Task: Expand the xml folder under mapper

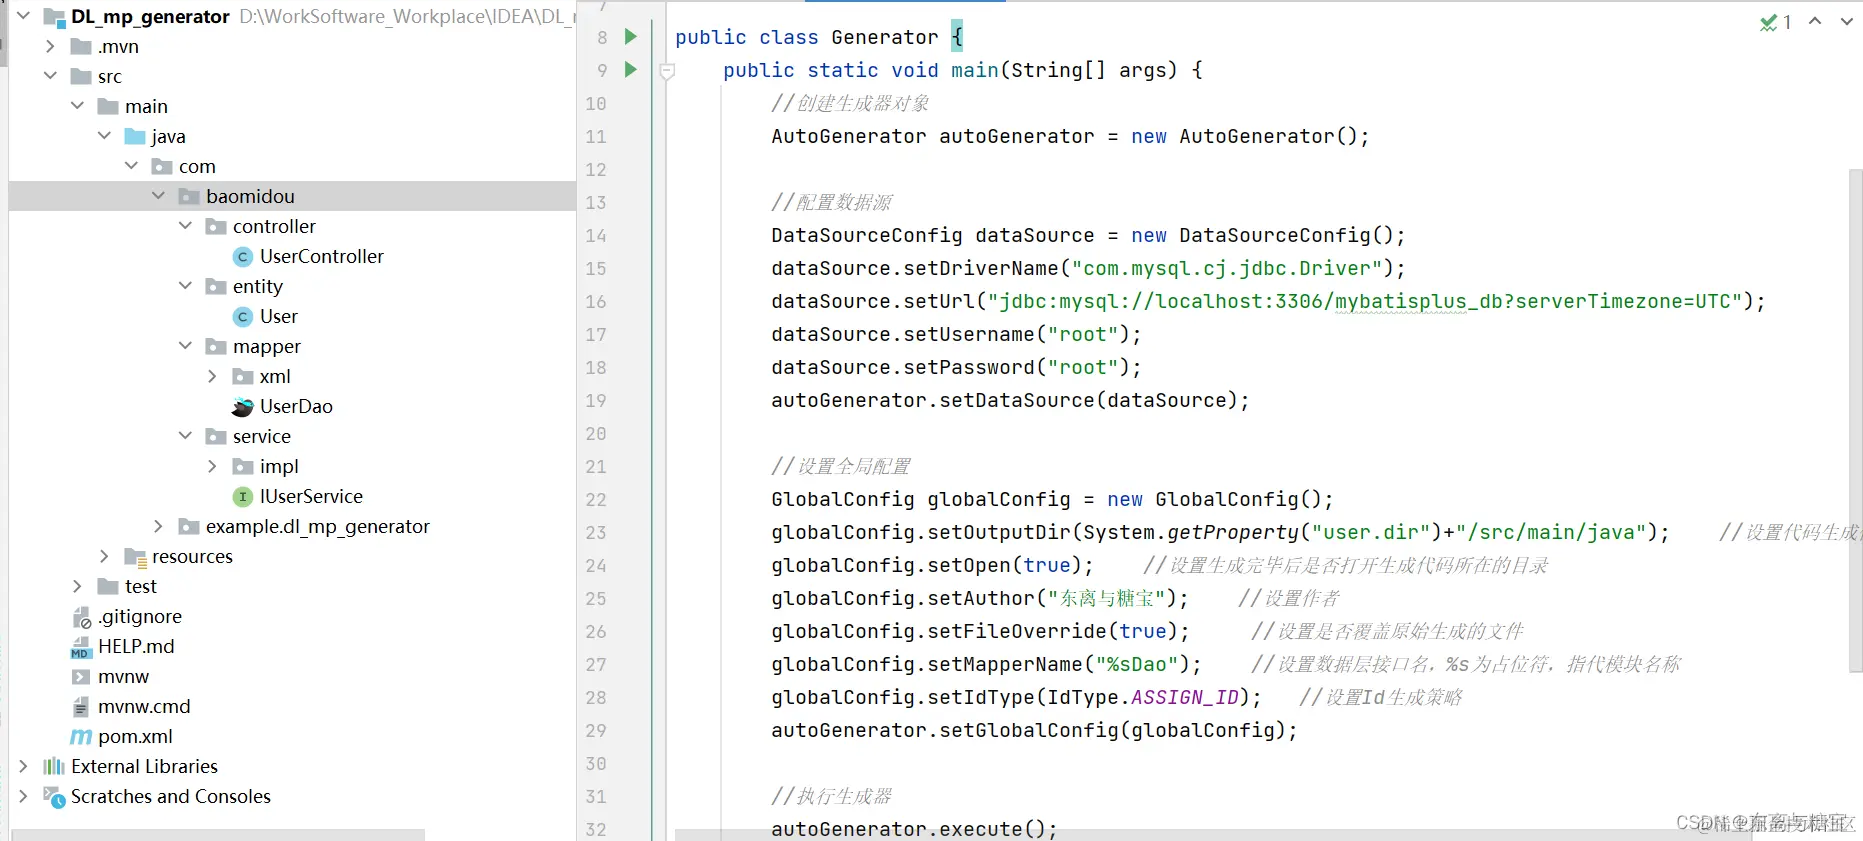Action: coord(212,376)
